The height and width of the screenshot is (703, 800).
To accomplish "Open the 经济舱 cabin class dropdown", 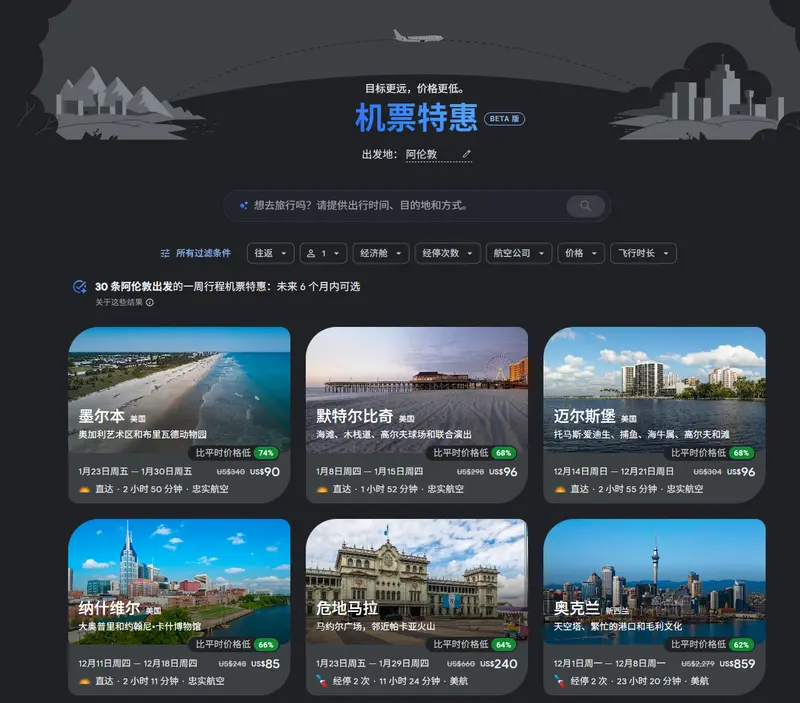I will coord(380,254).
